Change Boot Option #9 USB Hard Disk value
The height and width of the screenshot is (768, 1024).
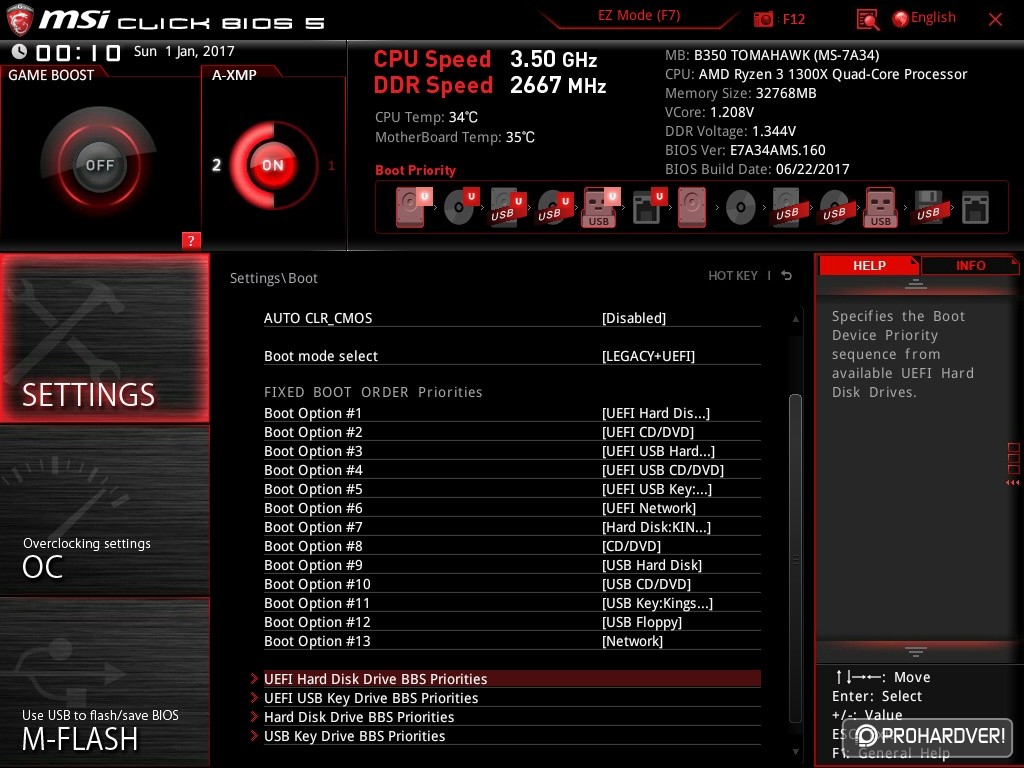pos(651,564)
